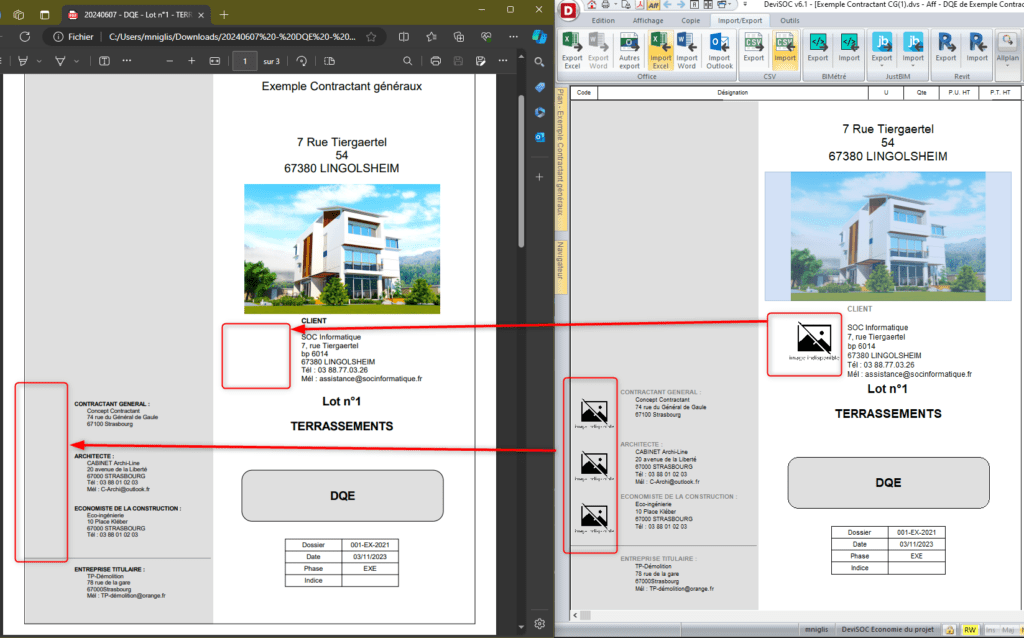
Task: Click CSV Export button
Action: pyautogui.click(x=754, y=47)
